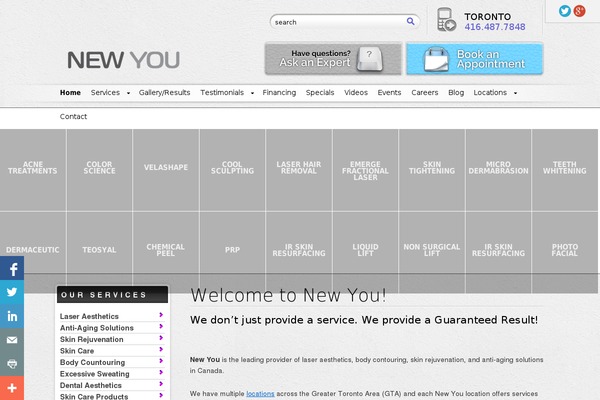
Task: Select the Non Surgical Lift tile
Action: coord(432,250)
